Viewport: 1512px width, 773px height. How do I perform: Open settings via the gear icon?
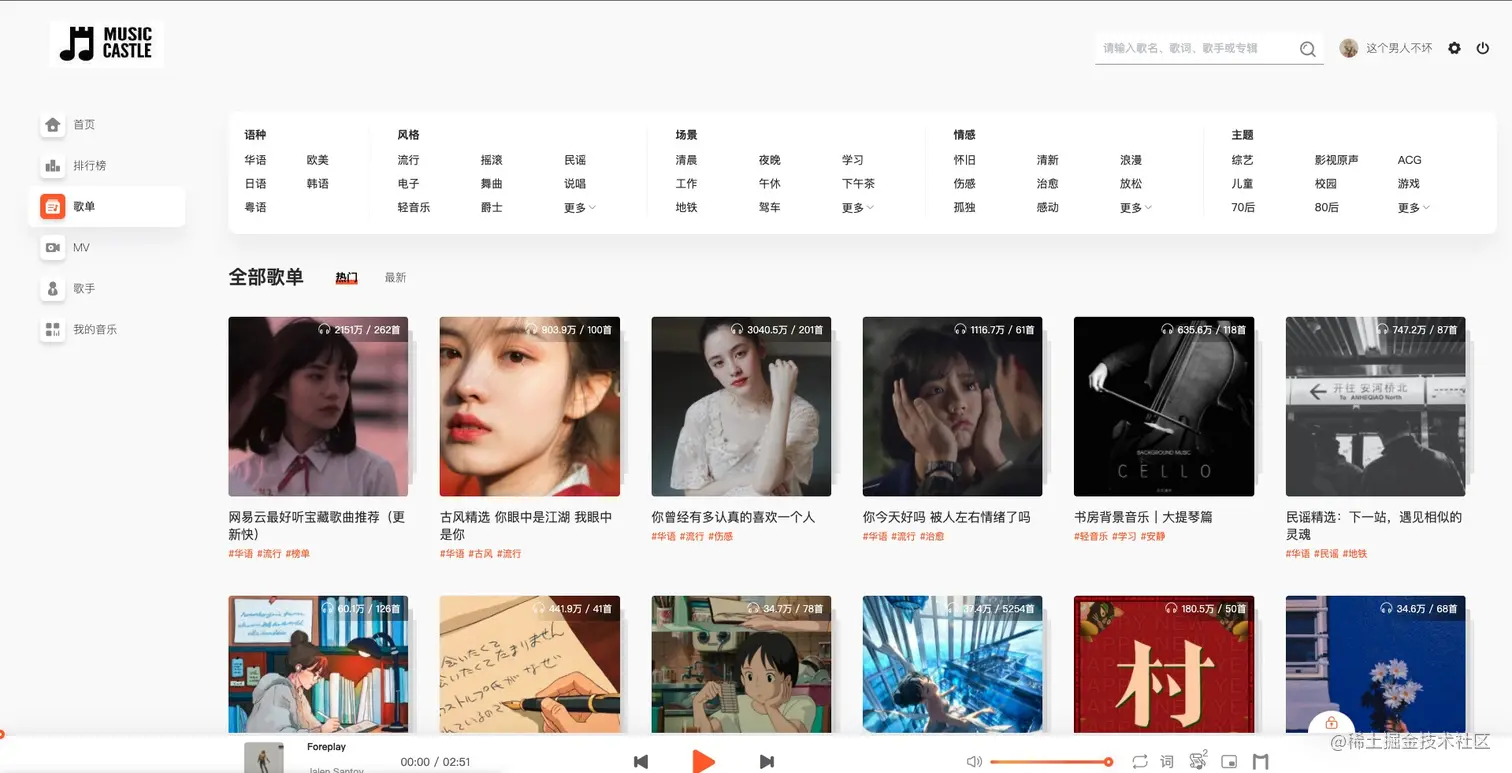pos(1454,48)
